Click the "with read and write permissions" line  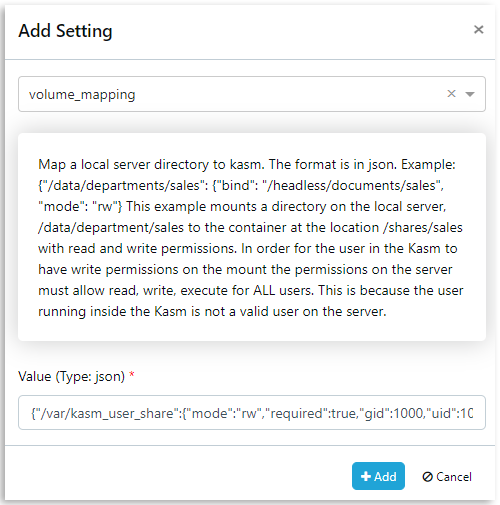pos(248,249)
